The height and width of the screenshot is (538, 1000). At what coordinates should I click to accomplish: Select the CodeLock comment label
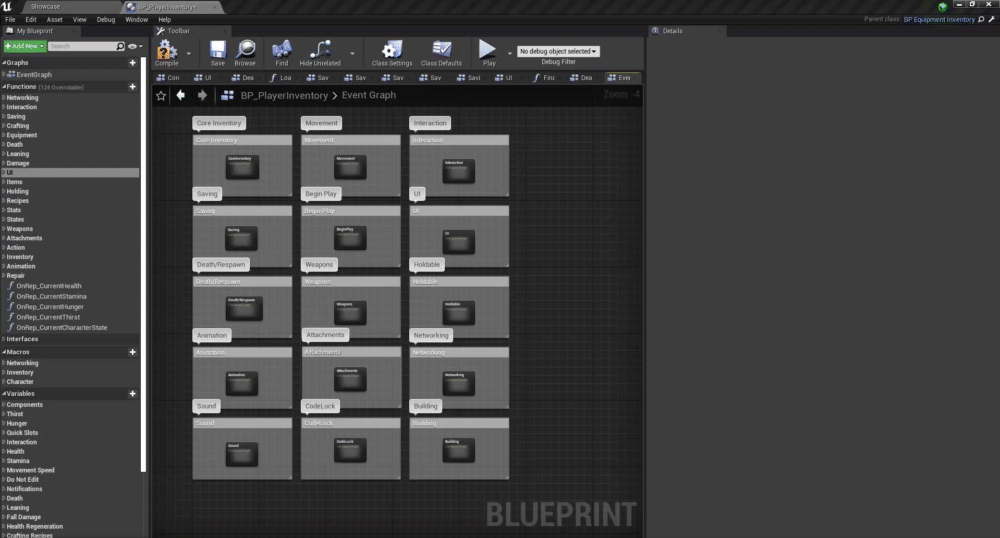(x=320, y=406)
